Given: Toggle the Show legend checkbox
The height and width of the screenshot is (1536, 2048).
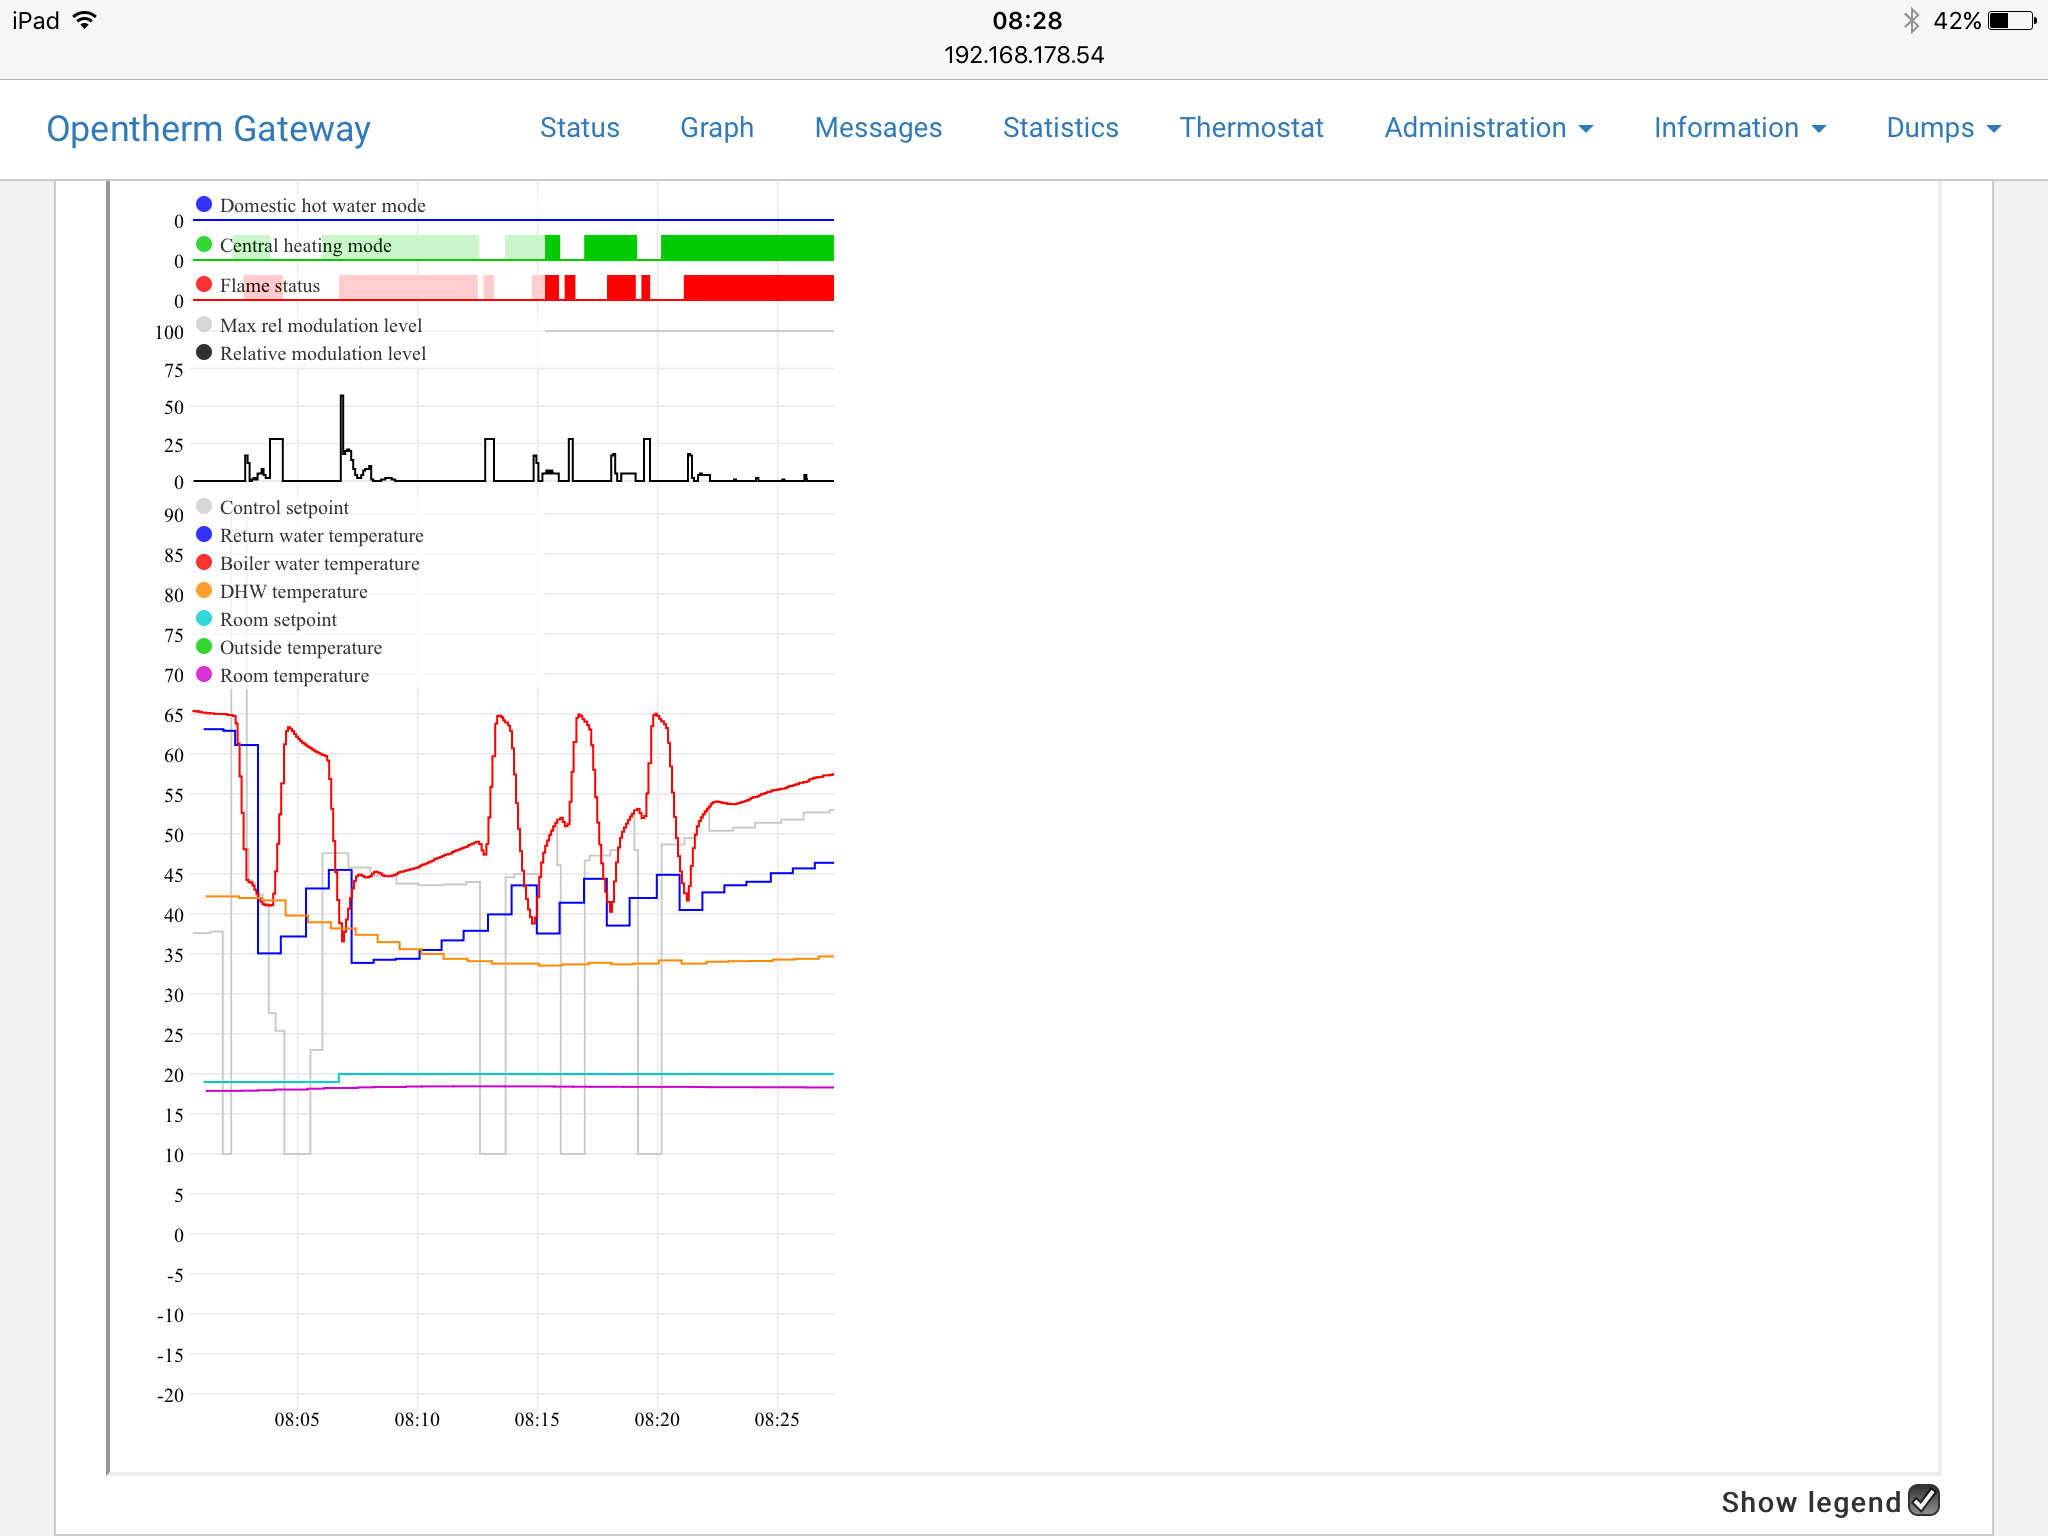Looking at the screenshot, I should [1923, 1500].
